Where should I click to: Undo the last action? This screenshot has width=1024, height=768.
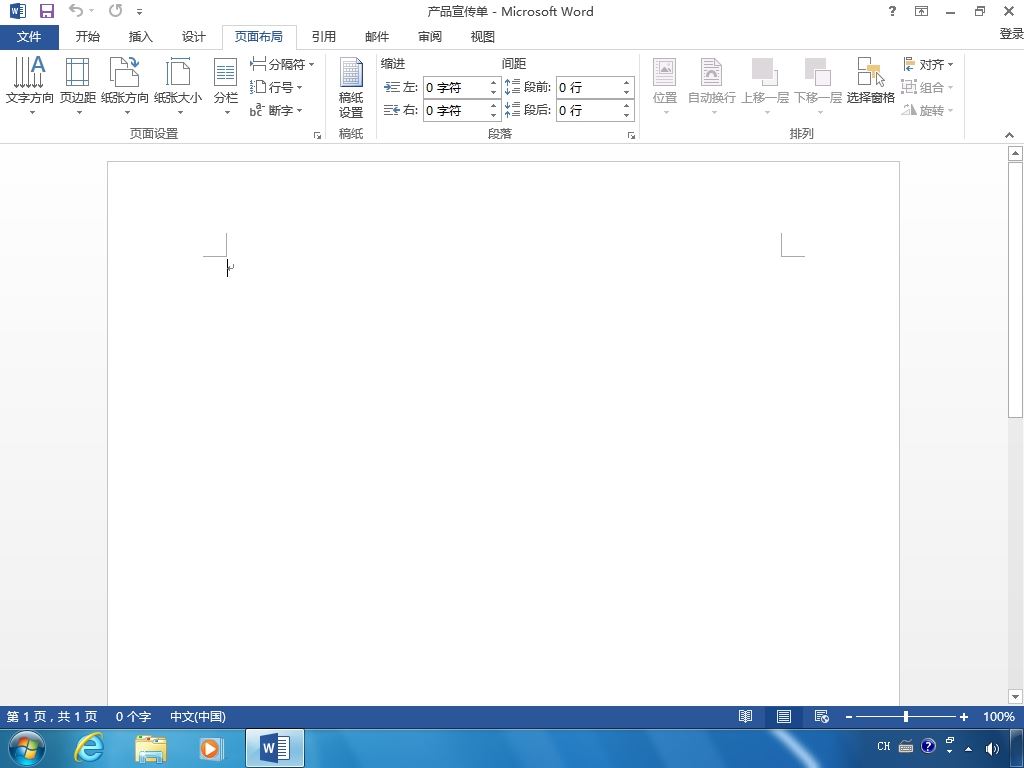coord(76,10)
